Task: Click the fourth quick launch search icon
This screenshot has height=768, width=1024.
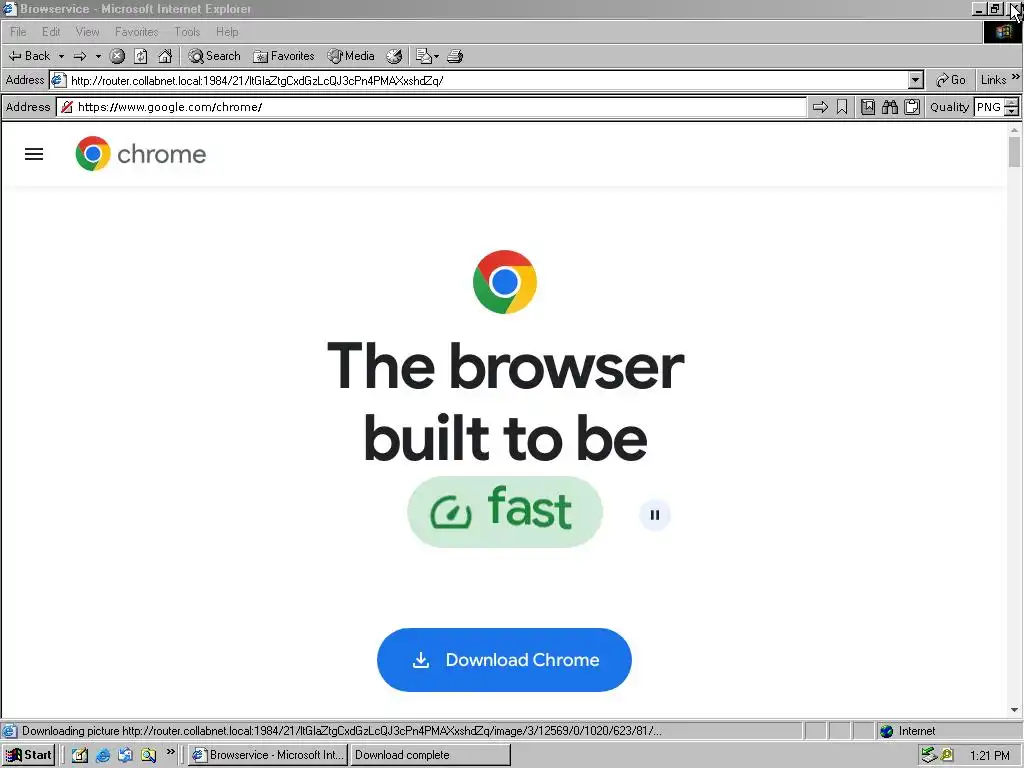Action: pos(148,755)
